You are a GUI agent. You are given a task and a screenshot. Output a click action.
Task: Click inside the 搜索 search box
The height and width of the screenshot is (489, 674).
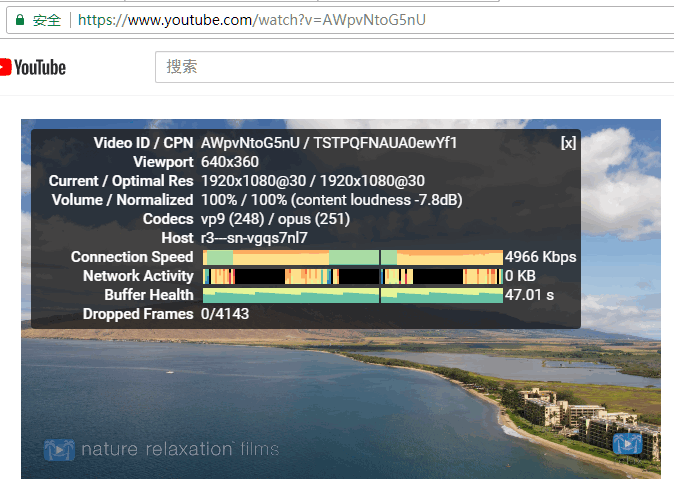[400, 67]
